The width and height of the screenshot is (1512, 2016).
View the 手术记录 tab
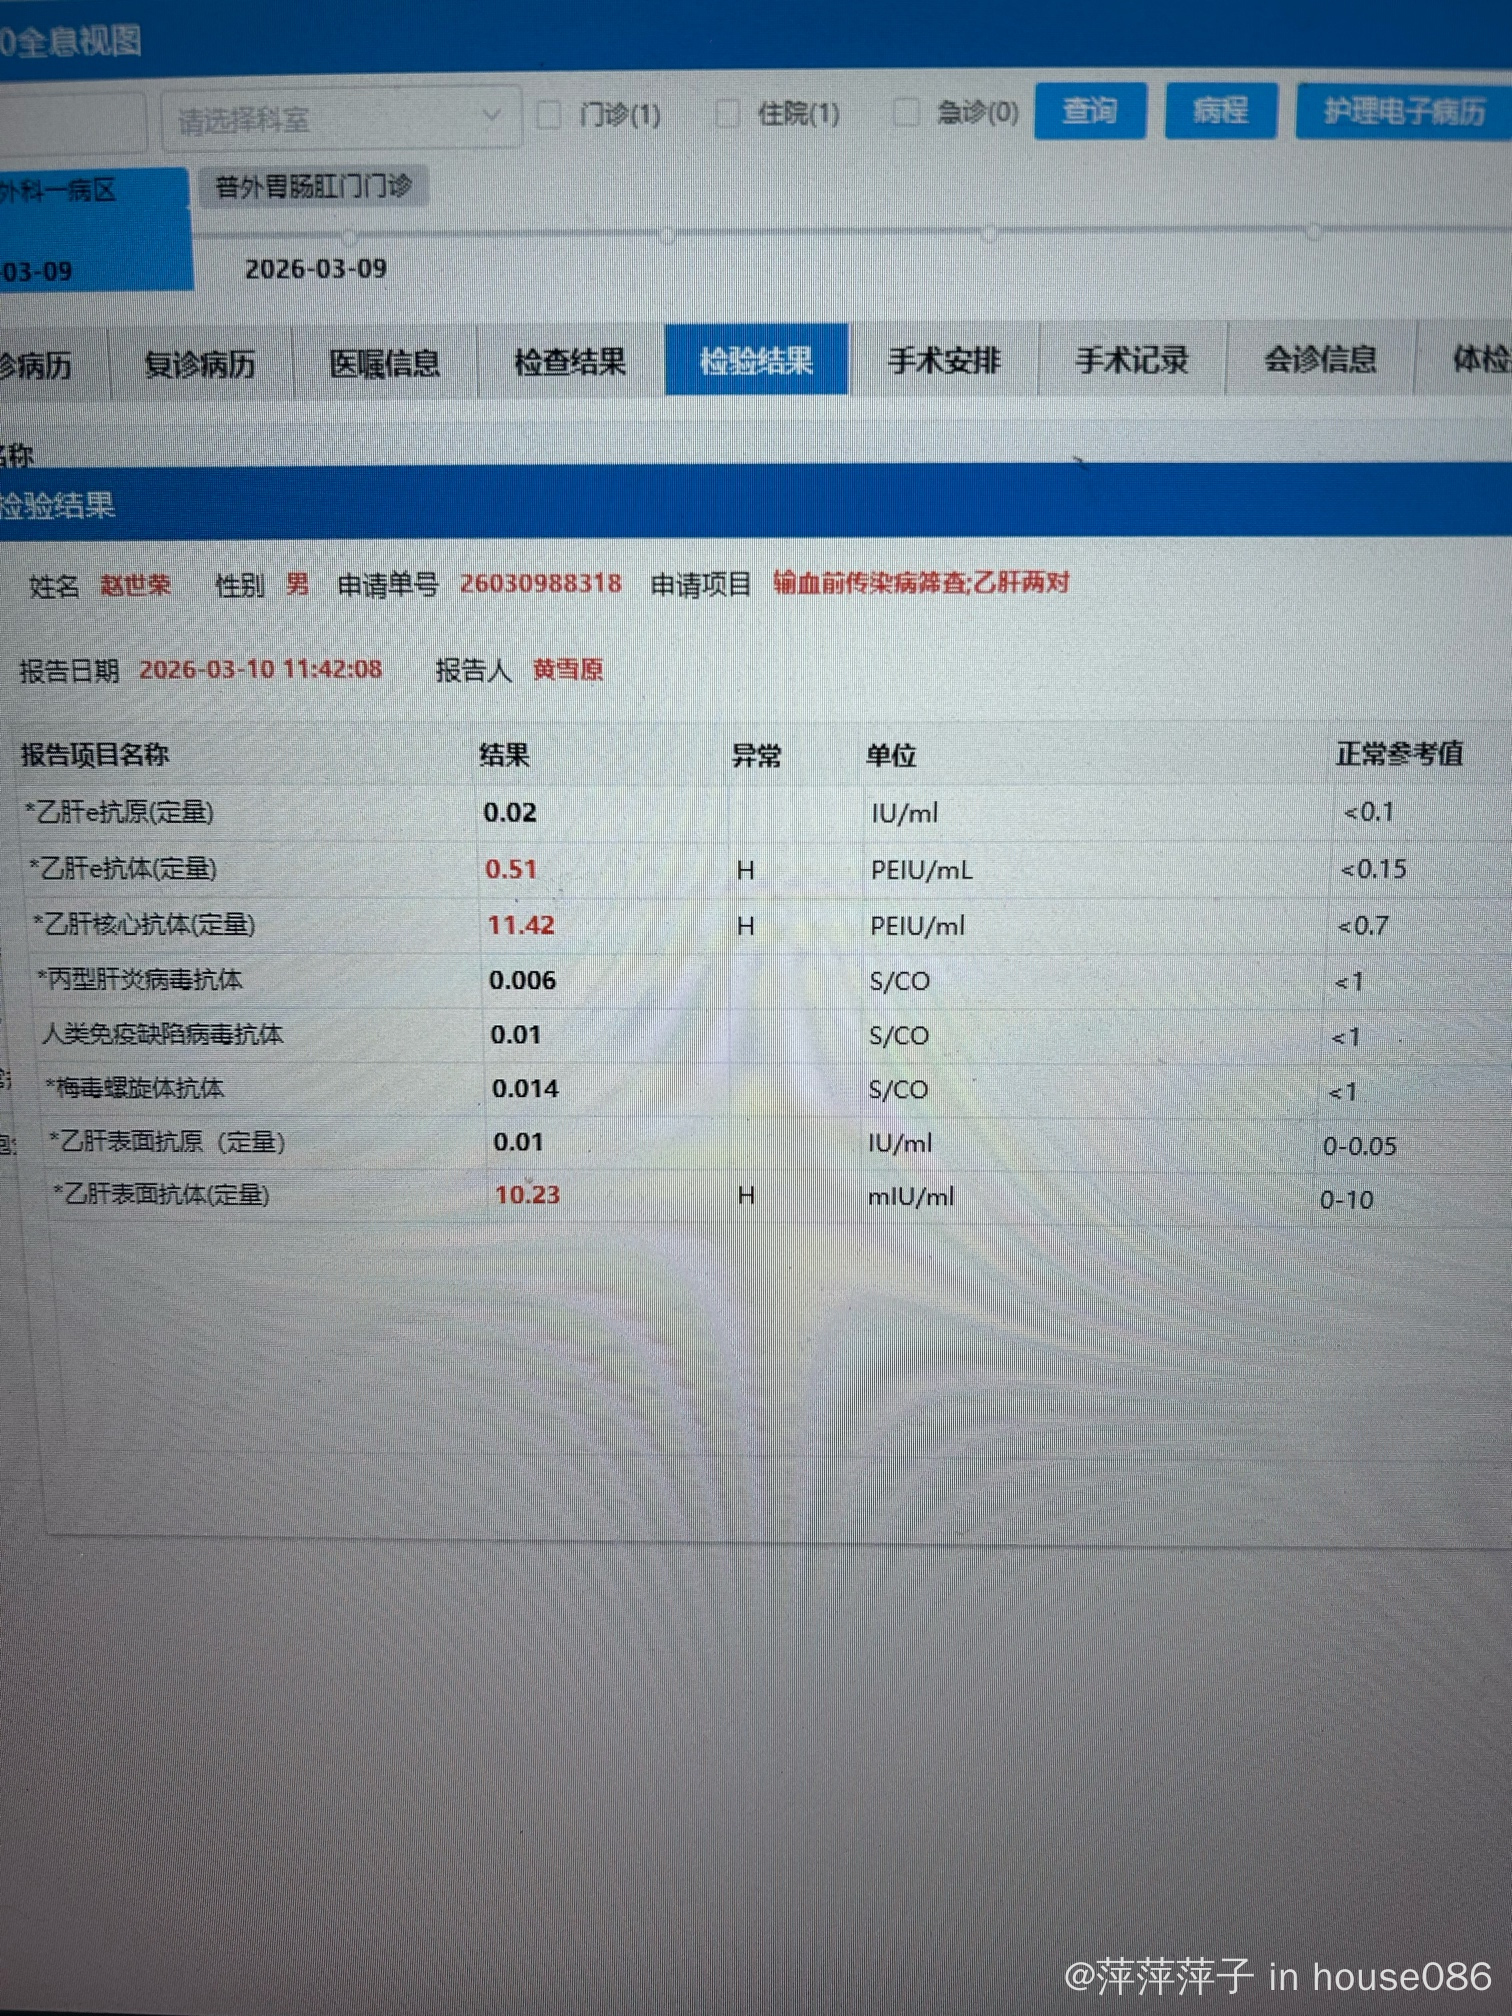click(1131, 359)
